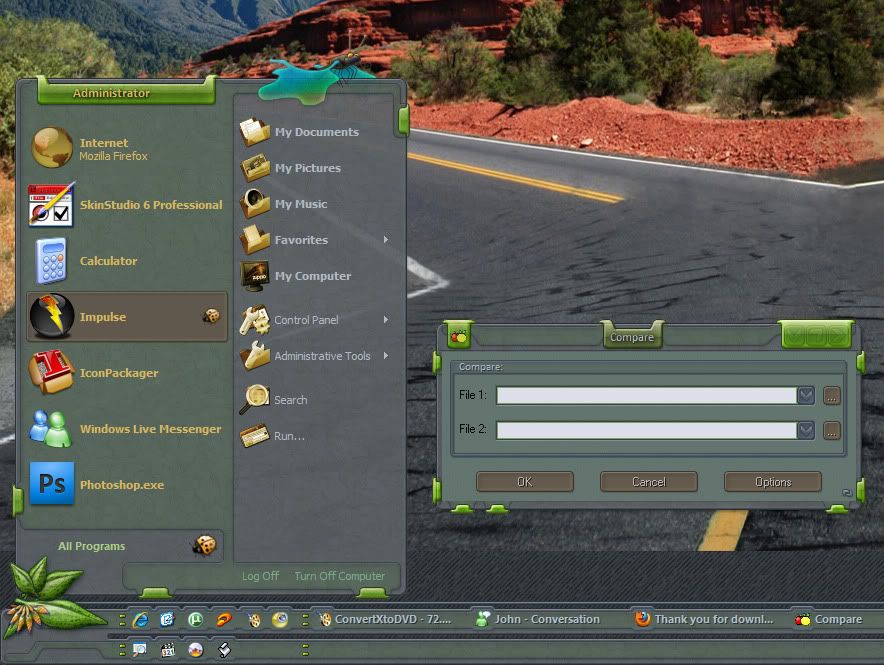Choose Run... in the Start menu

tap(315, 436)
